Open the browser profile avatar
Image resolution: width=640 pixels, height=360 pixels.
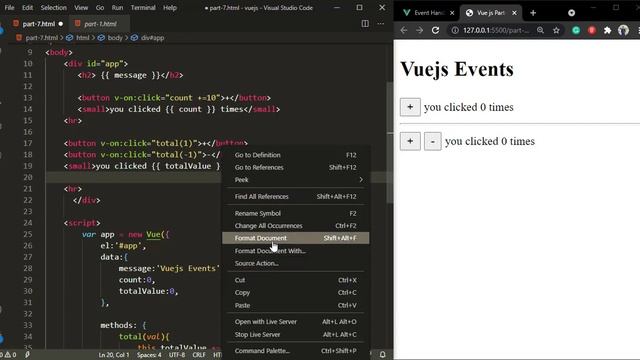(623, 30)
